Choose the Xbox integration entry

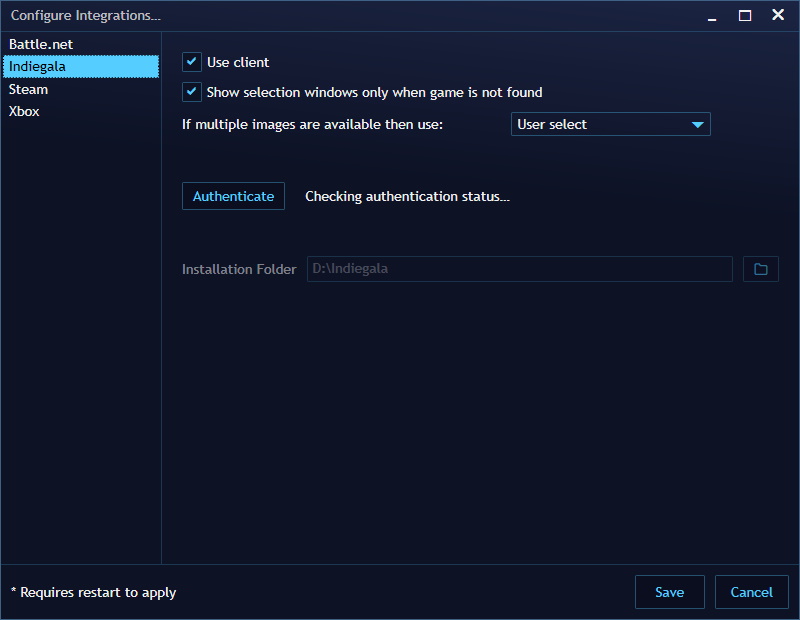point(81,111)
